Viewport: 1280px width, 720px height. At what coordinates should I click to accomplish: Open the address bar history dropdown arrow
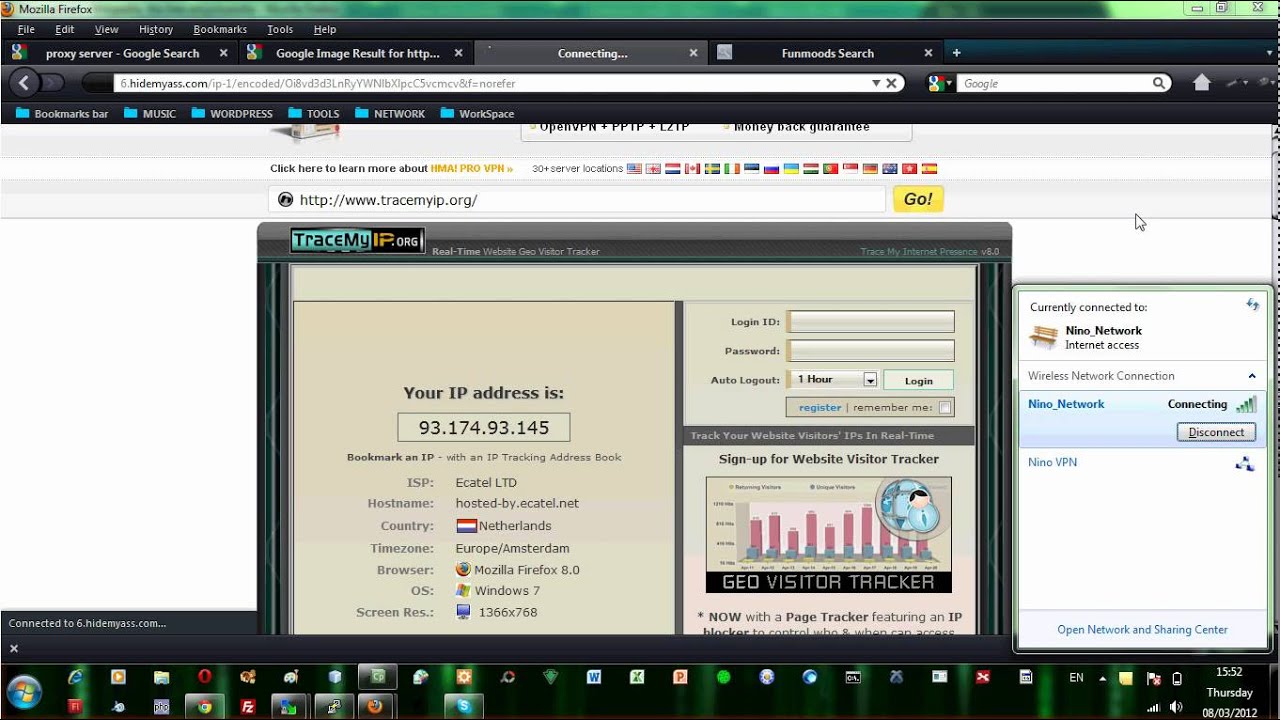click(876, 83)
